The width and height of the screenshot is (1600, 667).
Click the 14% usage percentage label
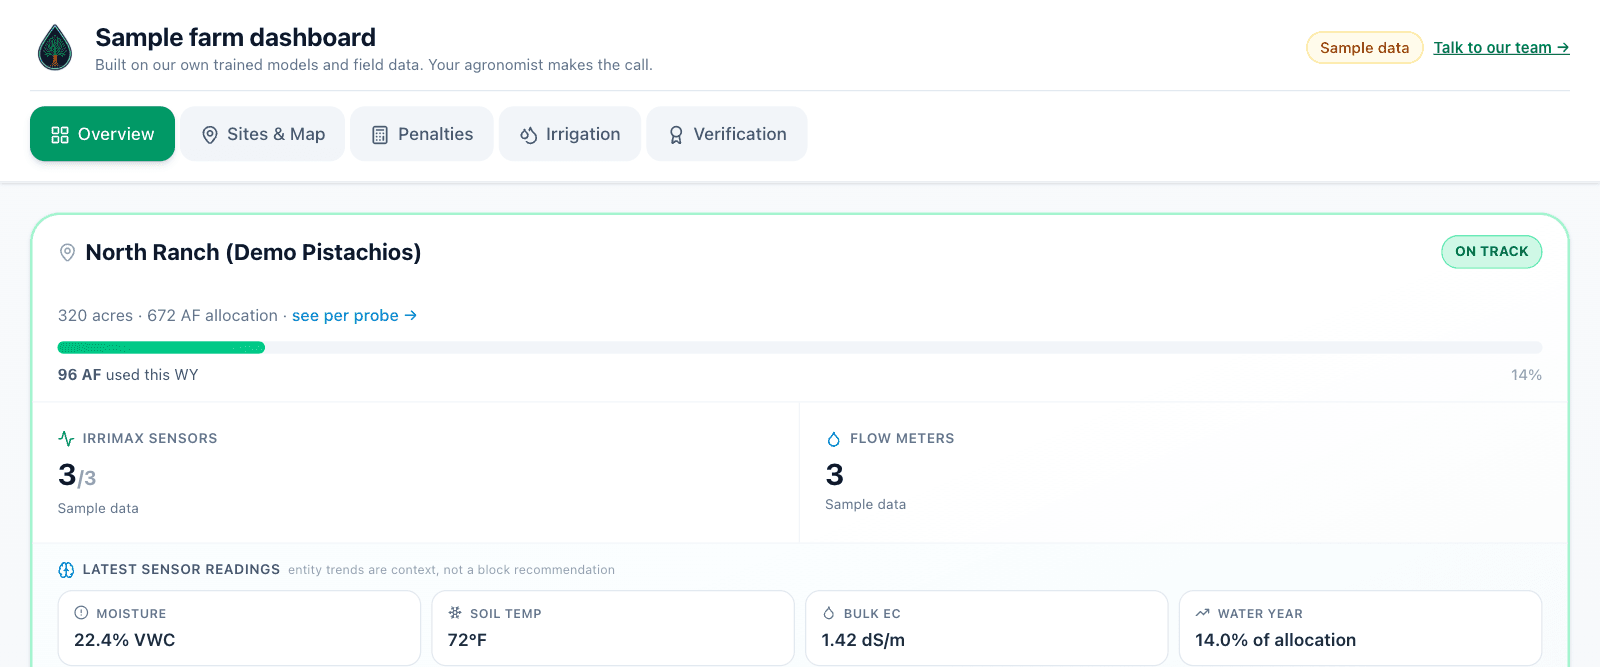[1526, 375]
